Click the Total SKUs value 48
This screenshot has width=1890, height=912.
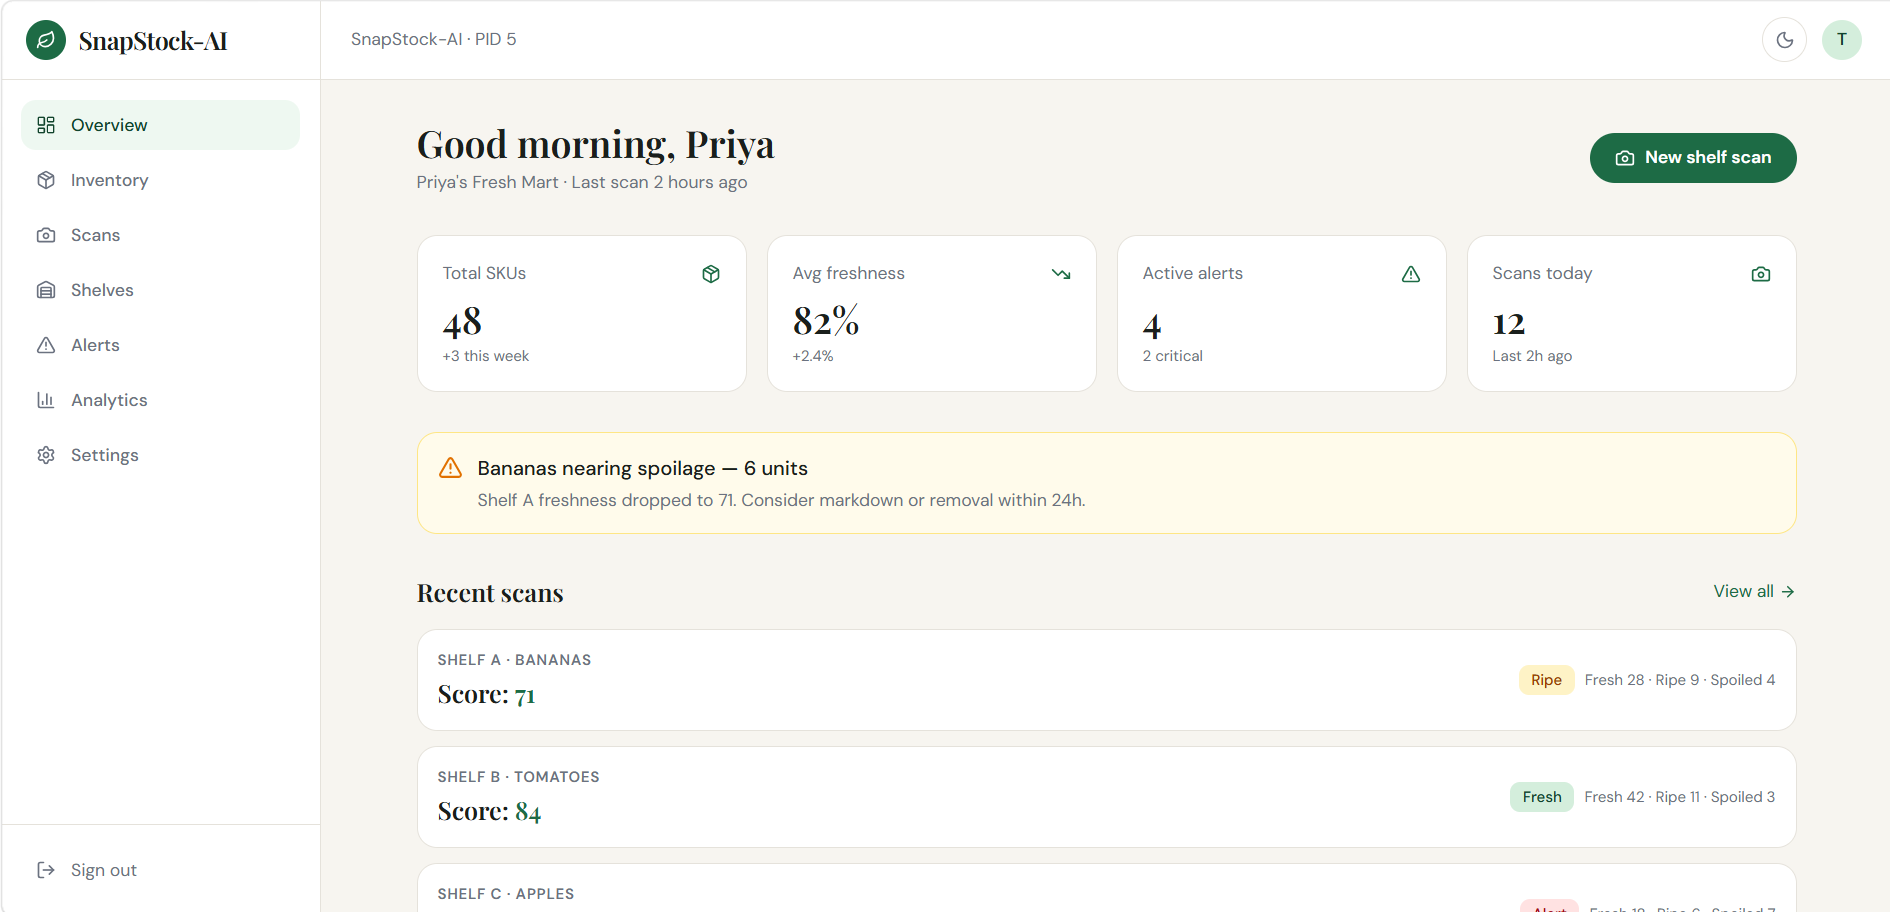tap(462, 322)
